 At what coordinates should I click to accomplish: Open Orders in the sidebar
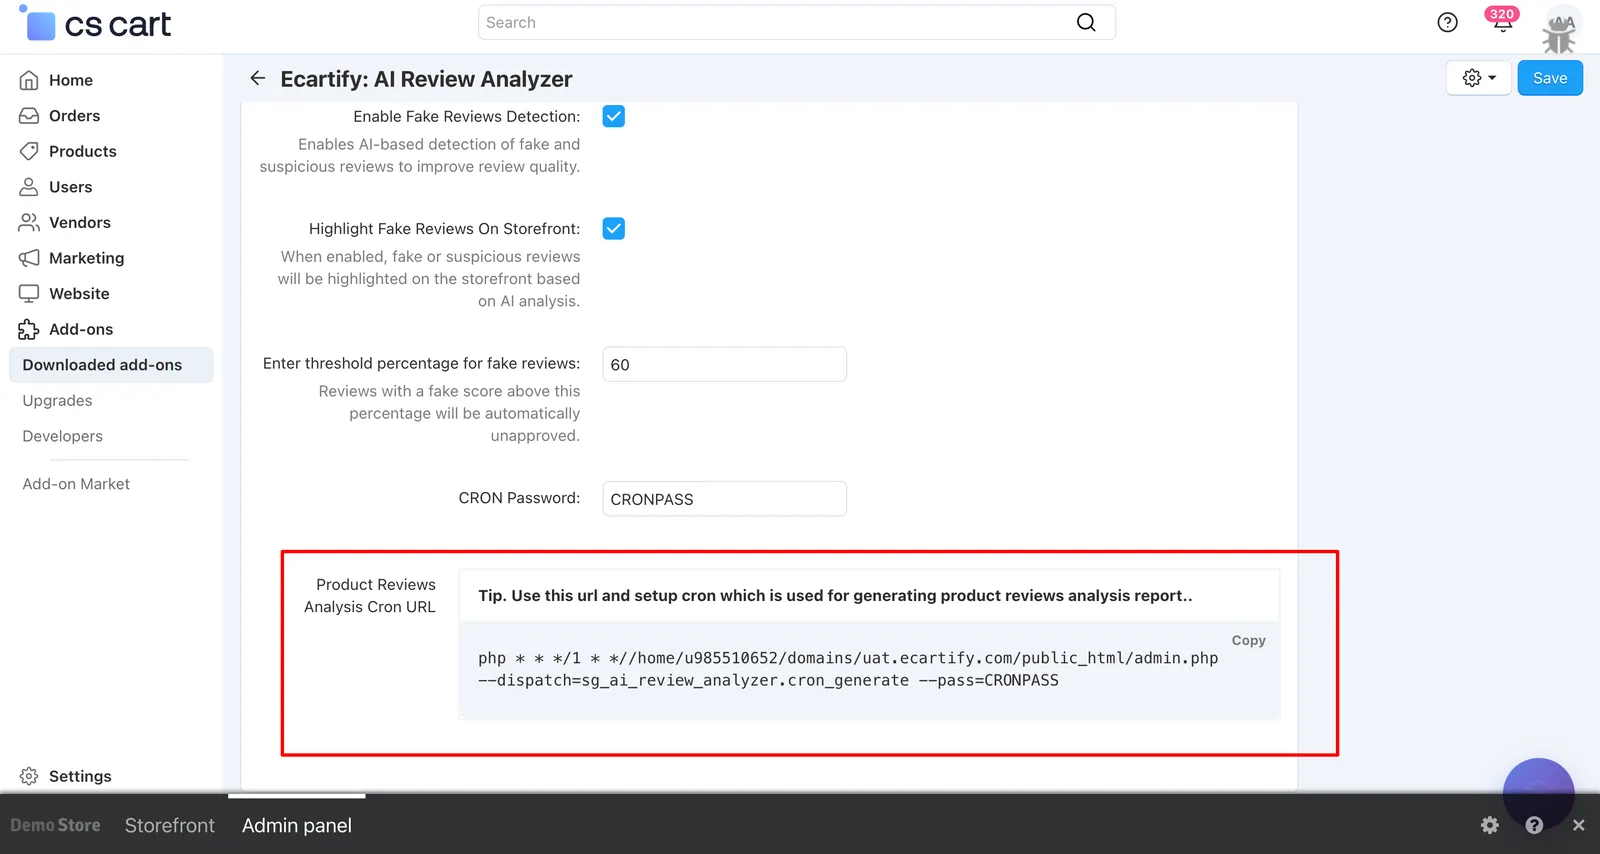click(x=74, y=116)
